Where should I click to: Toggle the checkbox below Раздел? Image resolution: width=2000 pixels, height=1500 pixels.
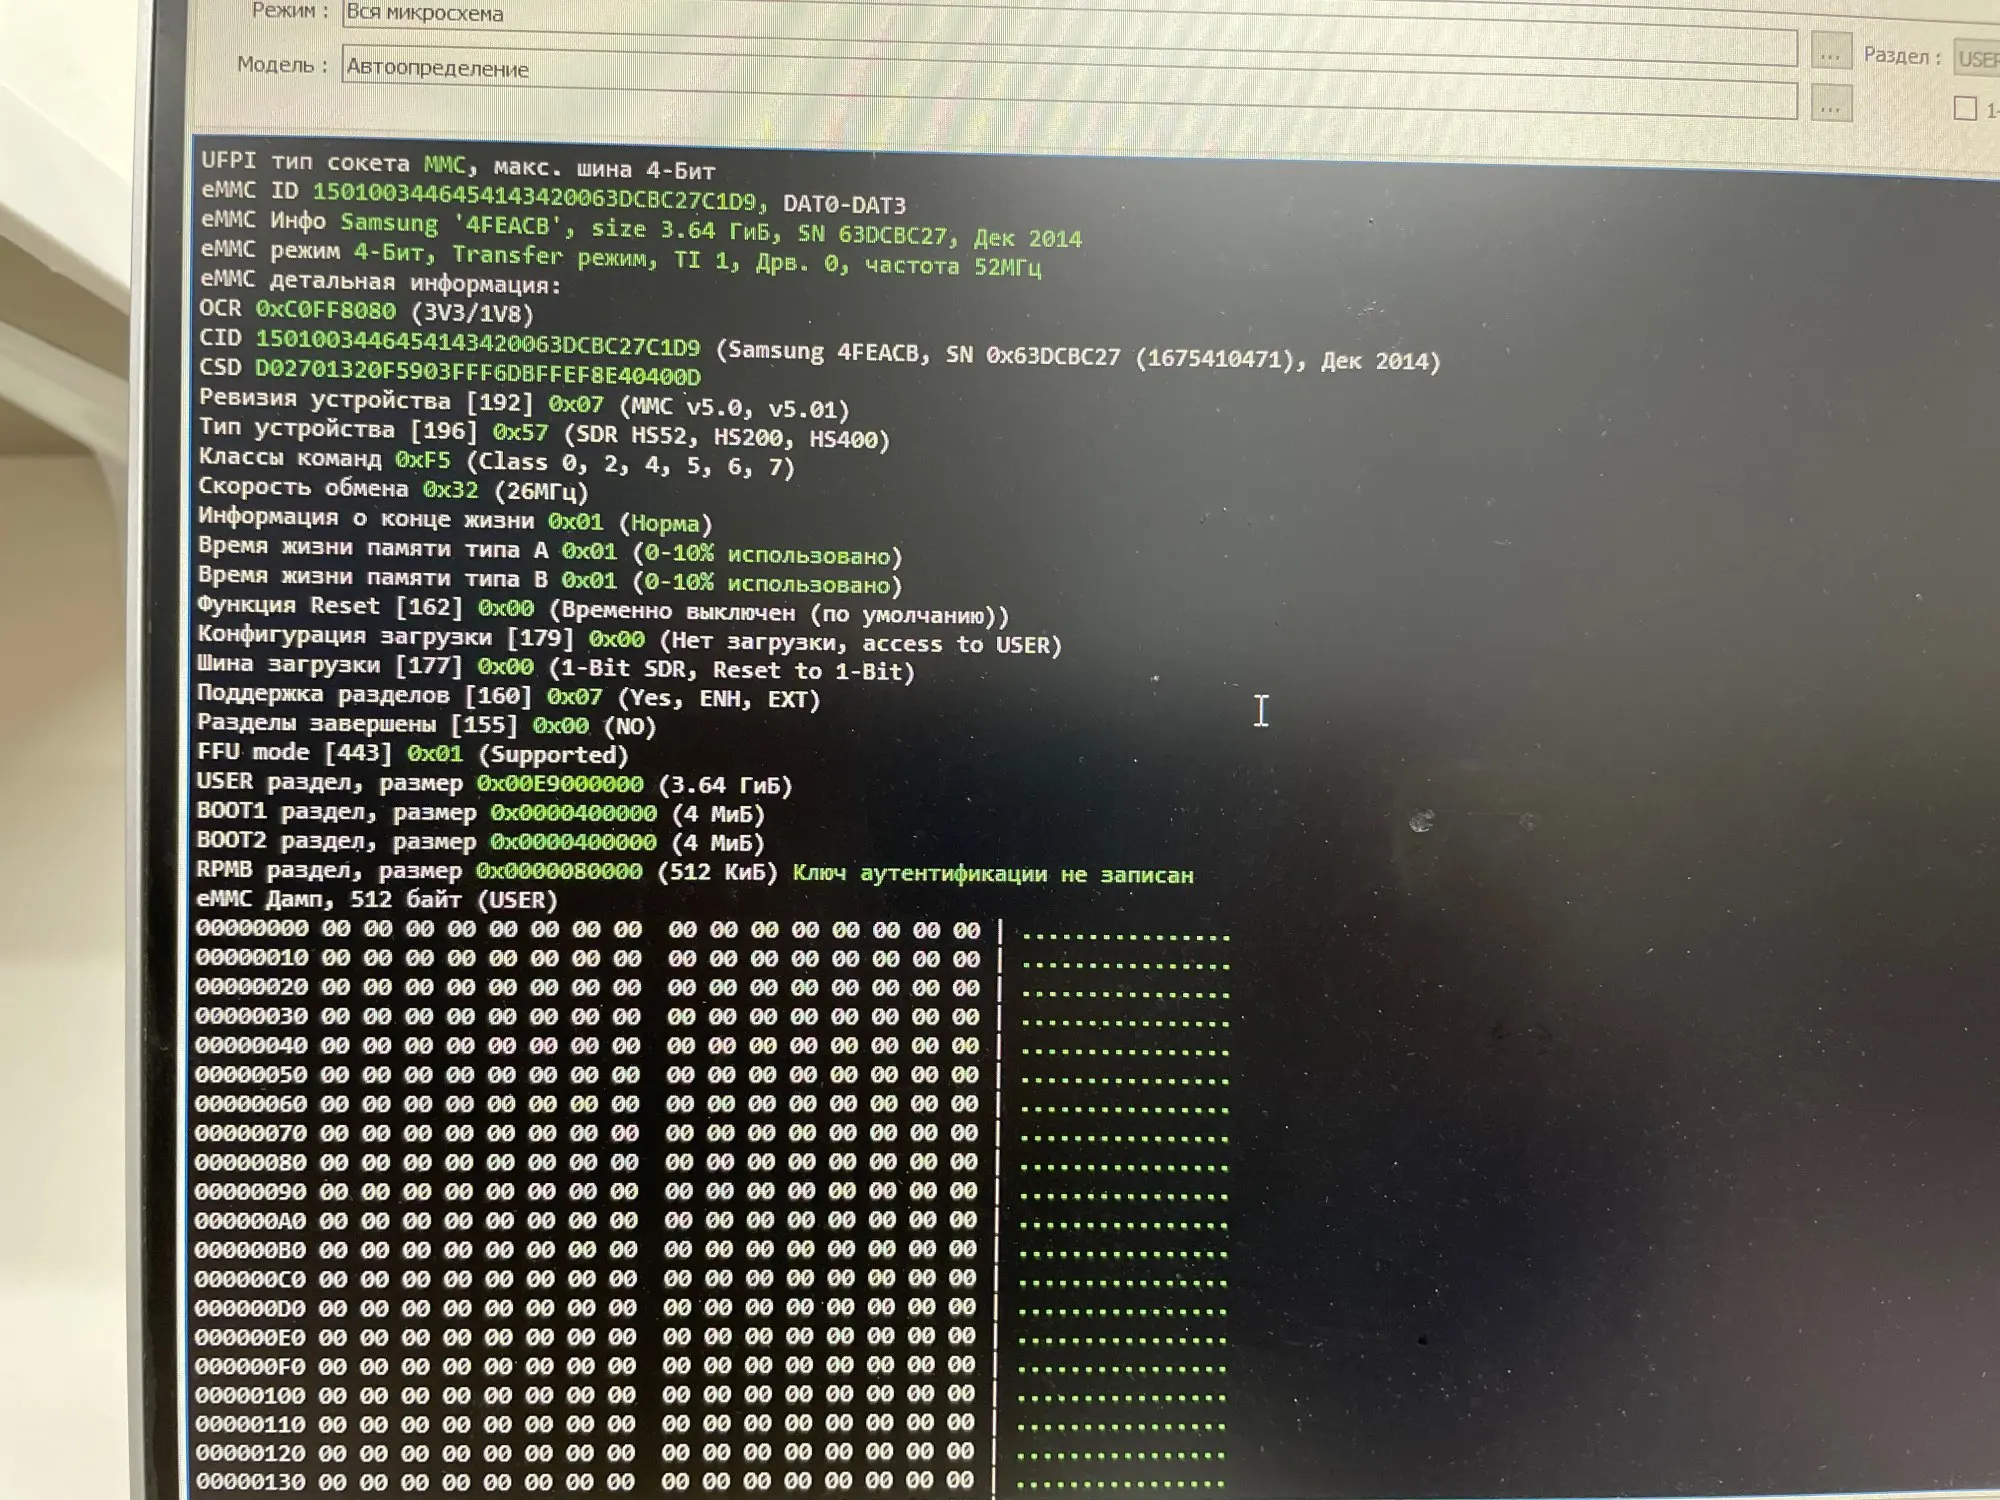pyautogui.click(x=1965, y=109)
